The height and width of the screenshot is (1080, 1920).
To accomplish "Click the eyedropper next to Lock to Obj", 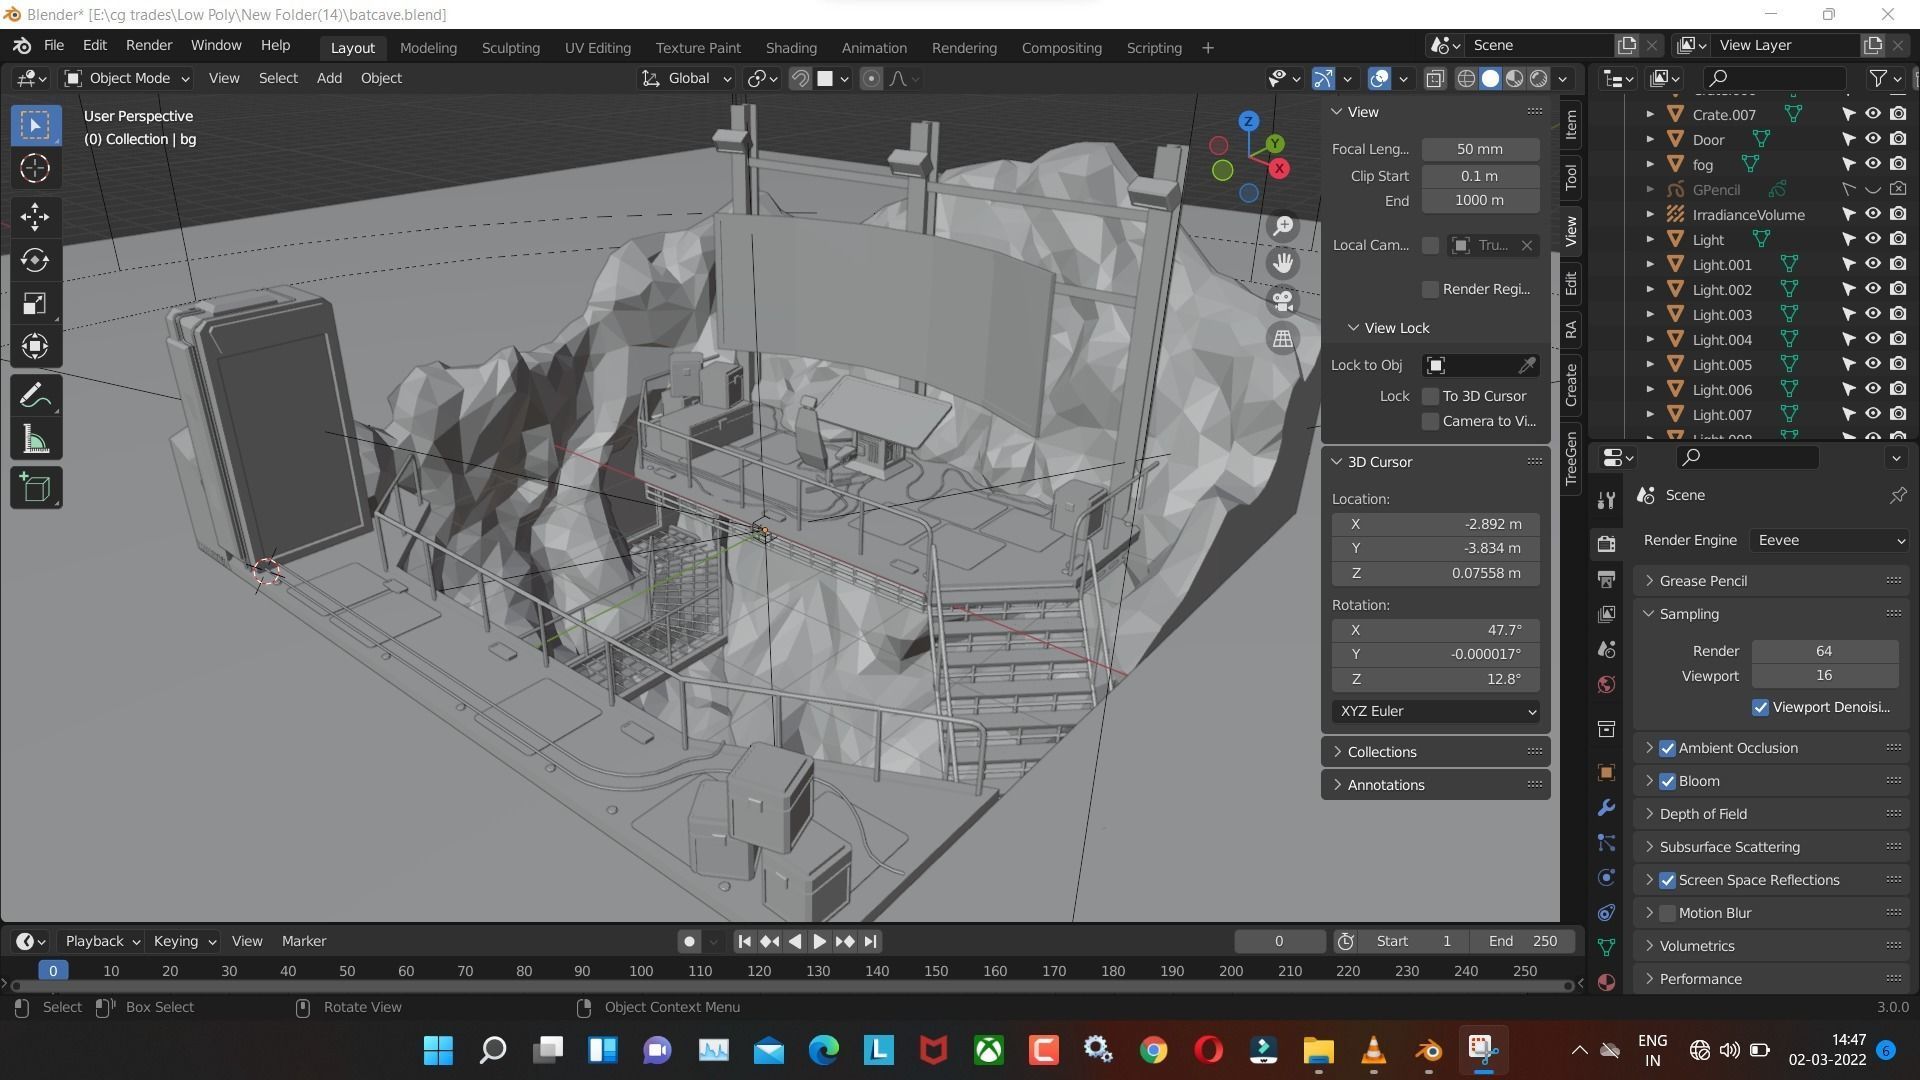I will coord(1527,366).
